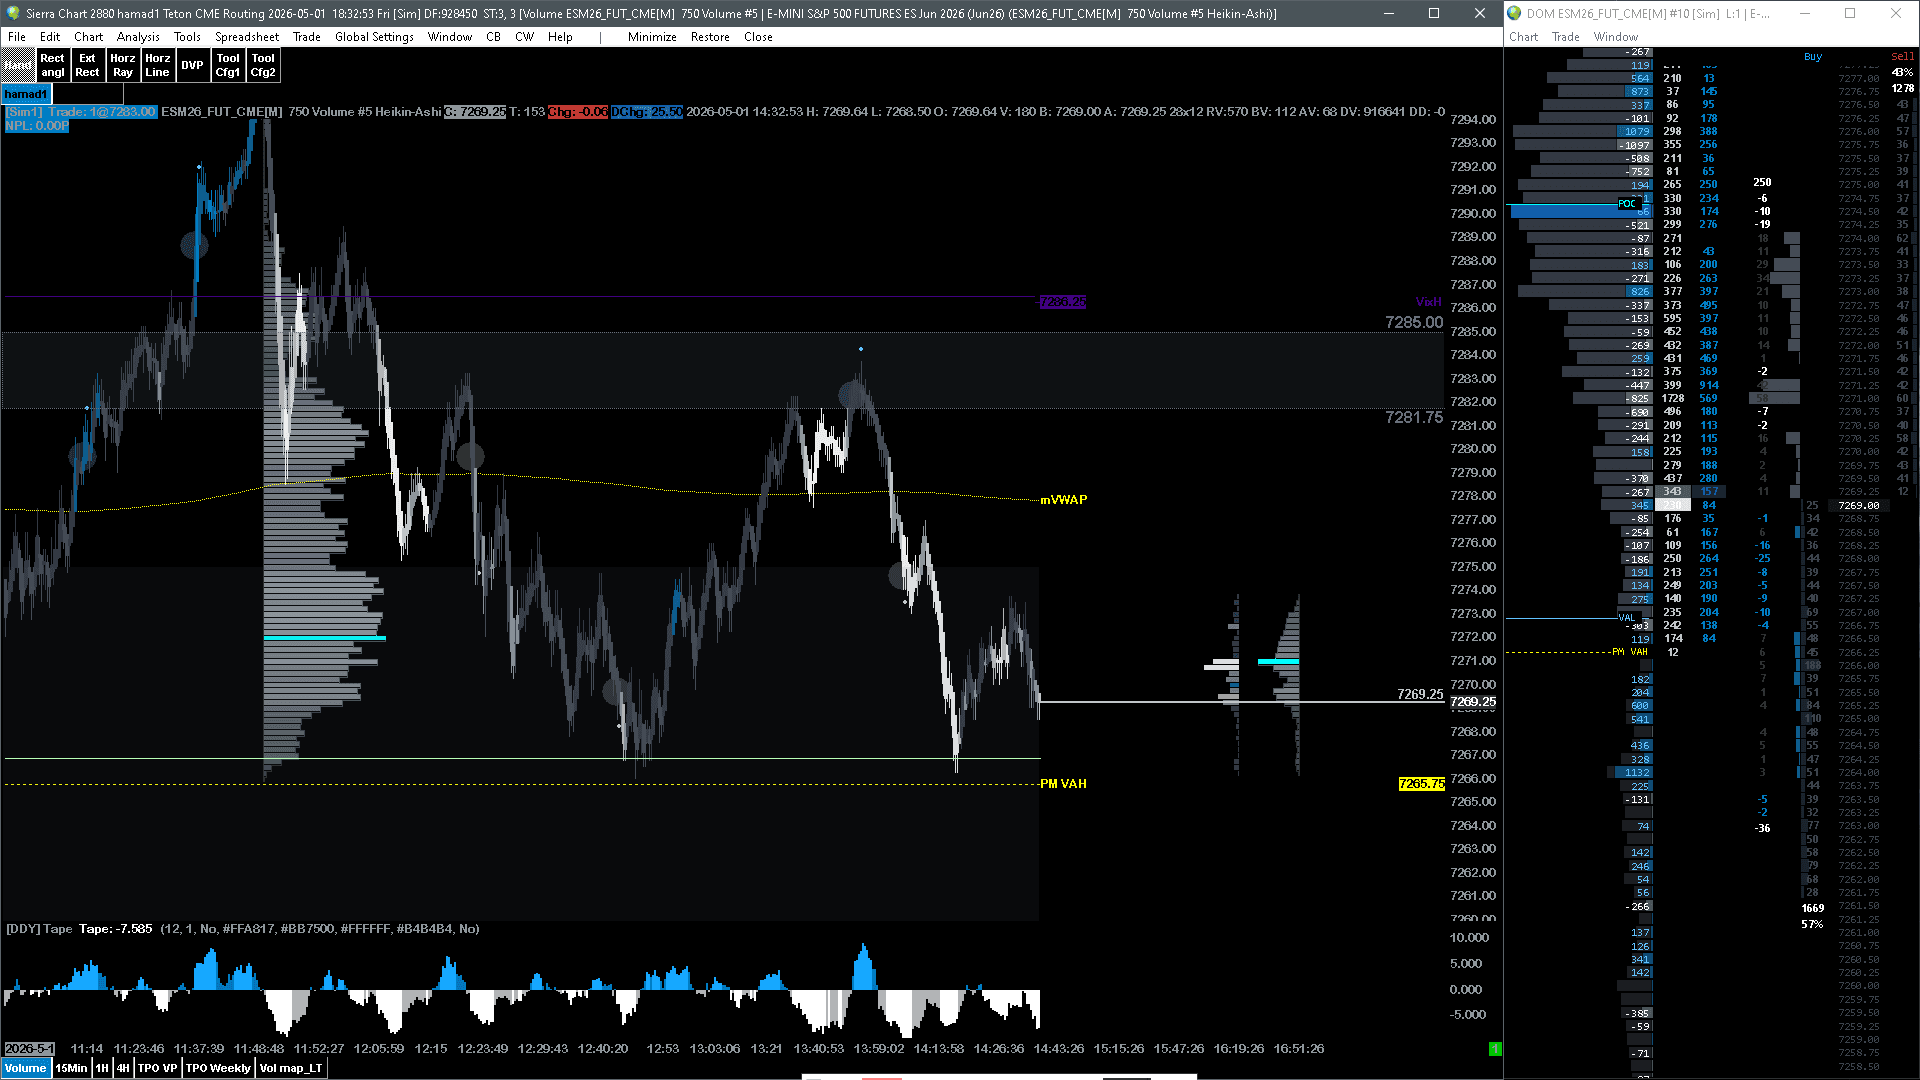1920x1080 pixels.
Task: Switch to the Volume chart tab
Action: [x=25, y=1068]
